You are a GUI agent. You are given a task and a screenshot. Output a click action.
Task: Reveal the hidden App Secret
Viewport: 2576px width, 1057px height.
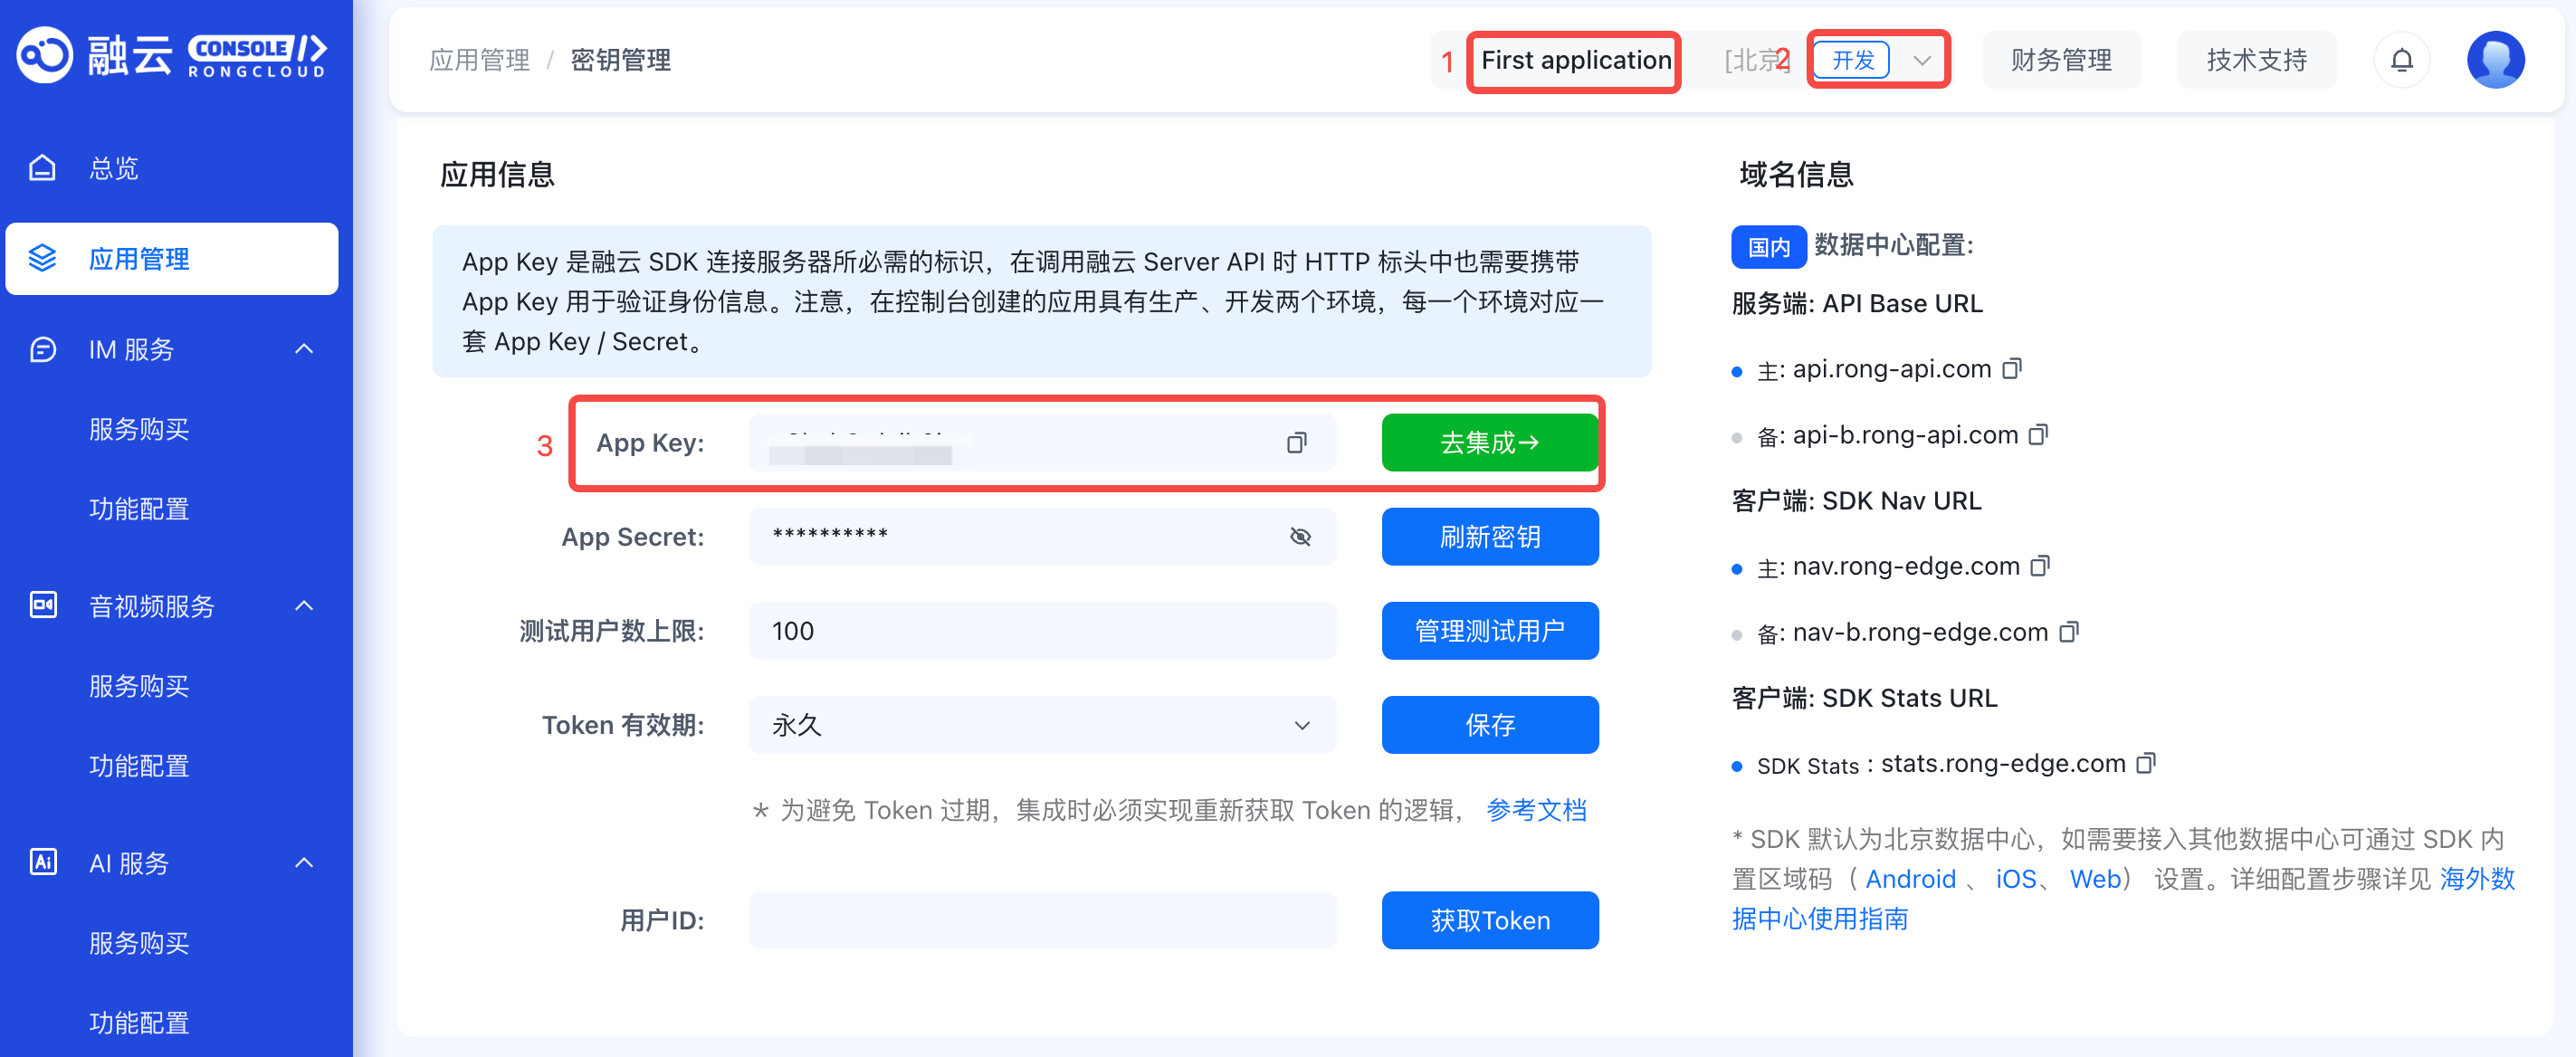tap(1299, 537)
